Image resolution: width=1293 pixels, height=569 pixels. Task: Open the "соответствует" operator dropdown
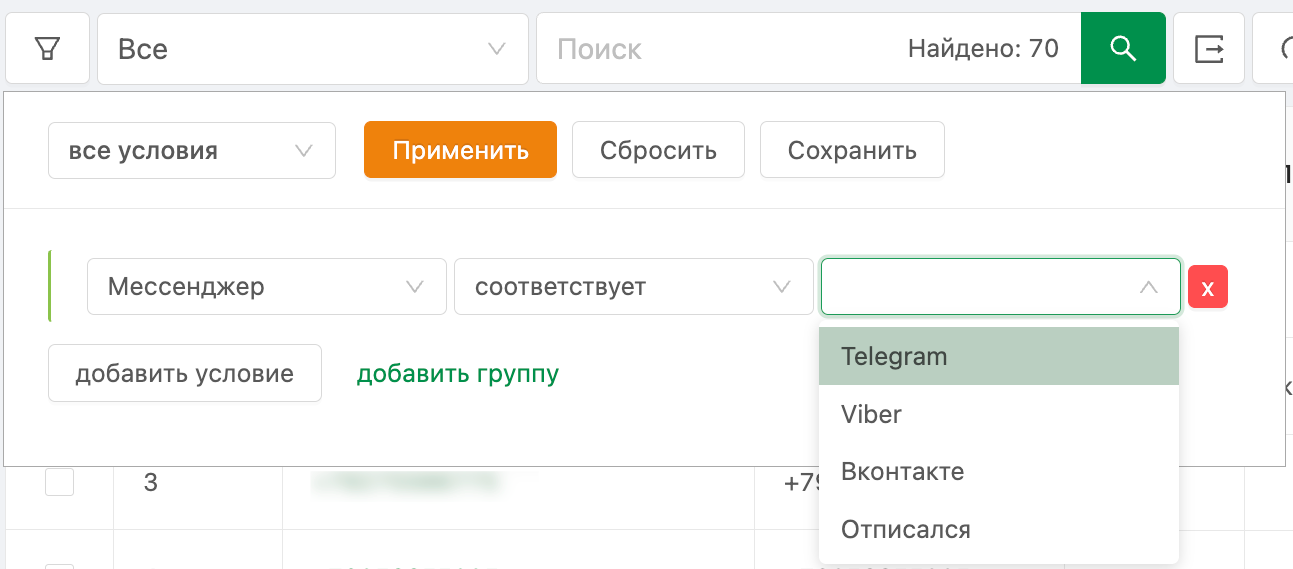click(x=634, y=287)
